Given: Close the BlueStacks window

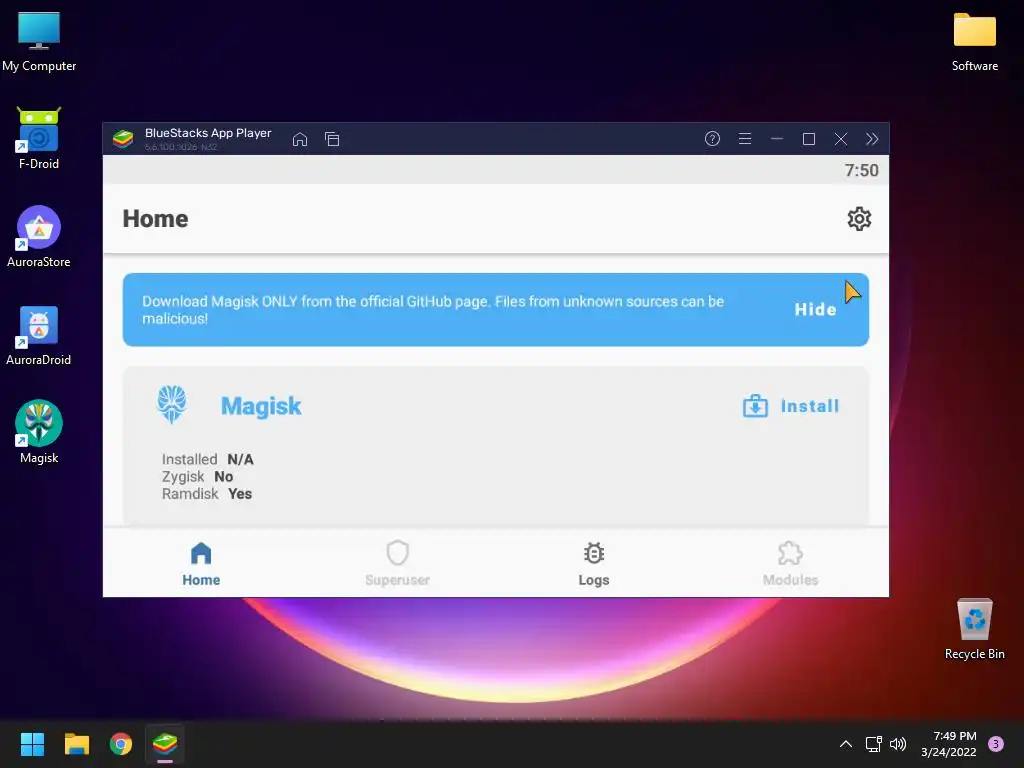Looking at the screenshot, I should [x=840, y=139].
